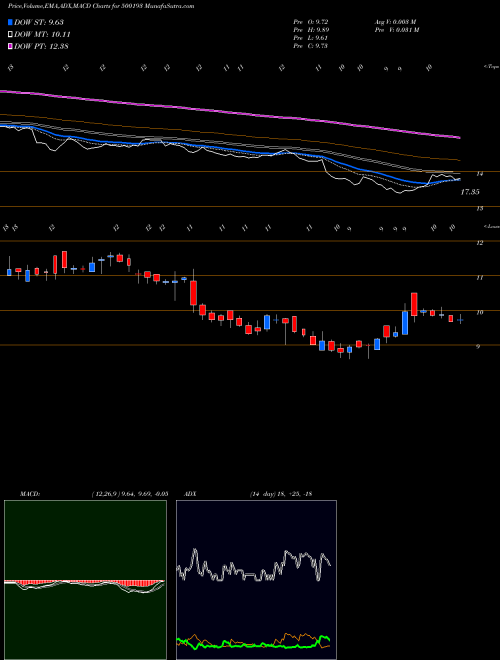Select the 'DOW ST: 9.63' legend label
Image resolution: width=500 pixels, height=660 pixels.
coord(39,22)
